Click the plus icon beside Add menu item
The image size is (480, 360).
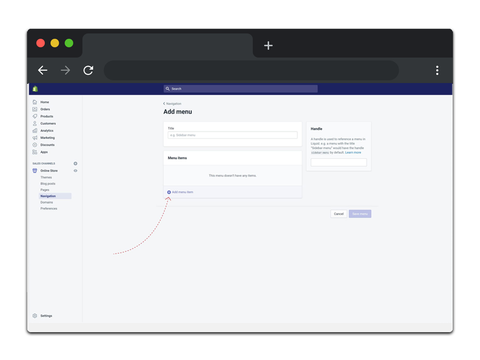[x=169, y=192]
